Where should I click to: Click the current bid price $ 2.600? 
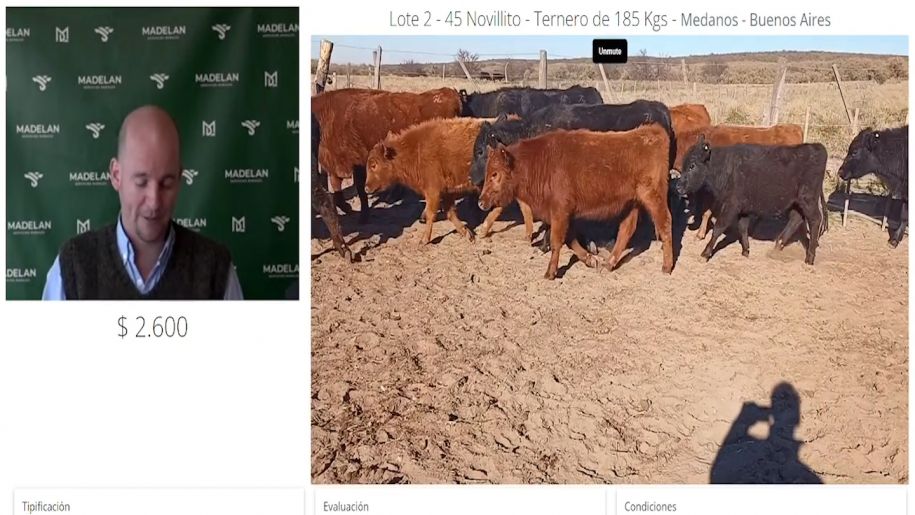152,327
